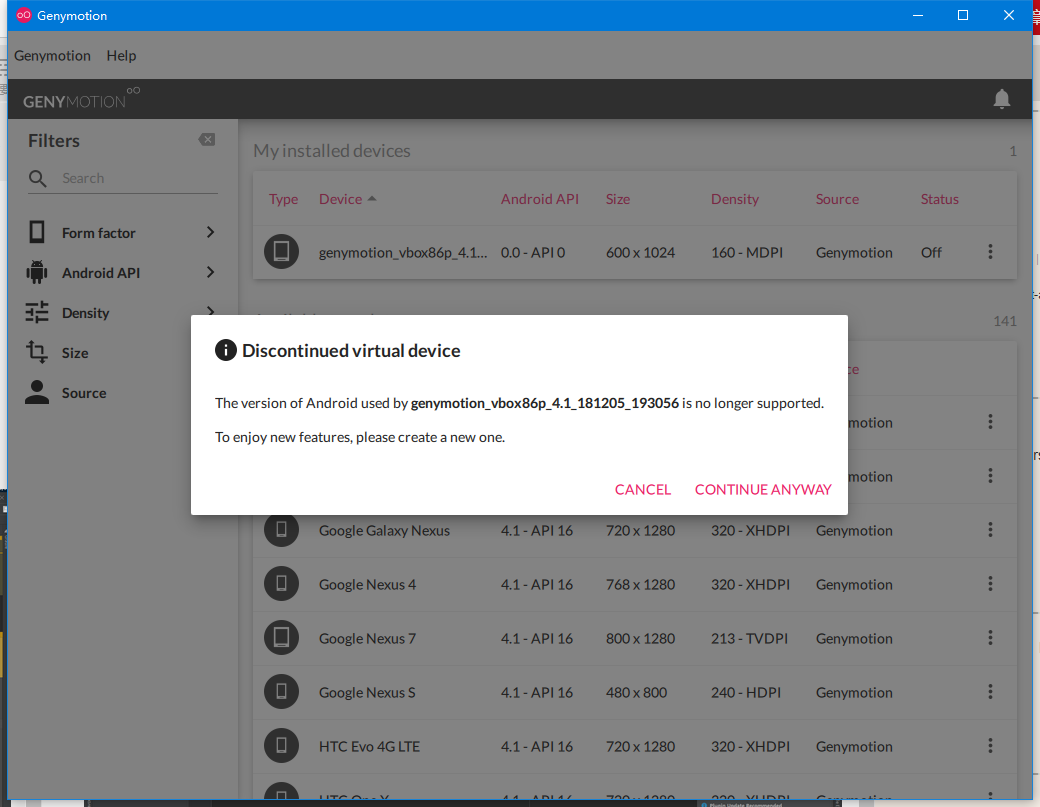The height and width of the screenshot is (807, 1040).
Task: Click the Google Nexus S phone icon
Action: pos(281,692)
